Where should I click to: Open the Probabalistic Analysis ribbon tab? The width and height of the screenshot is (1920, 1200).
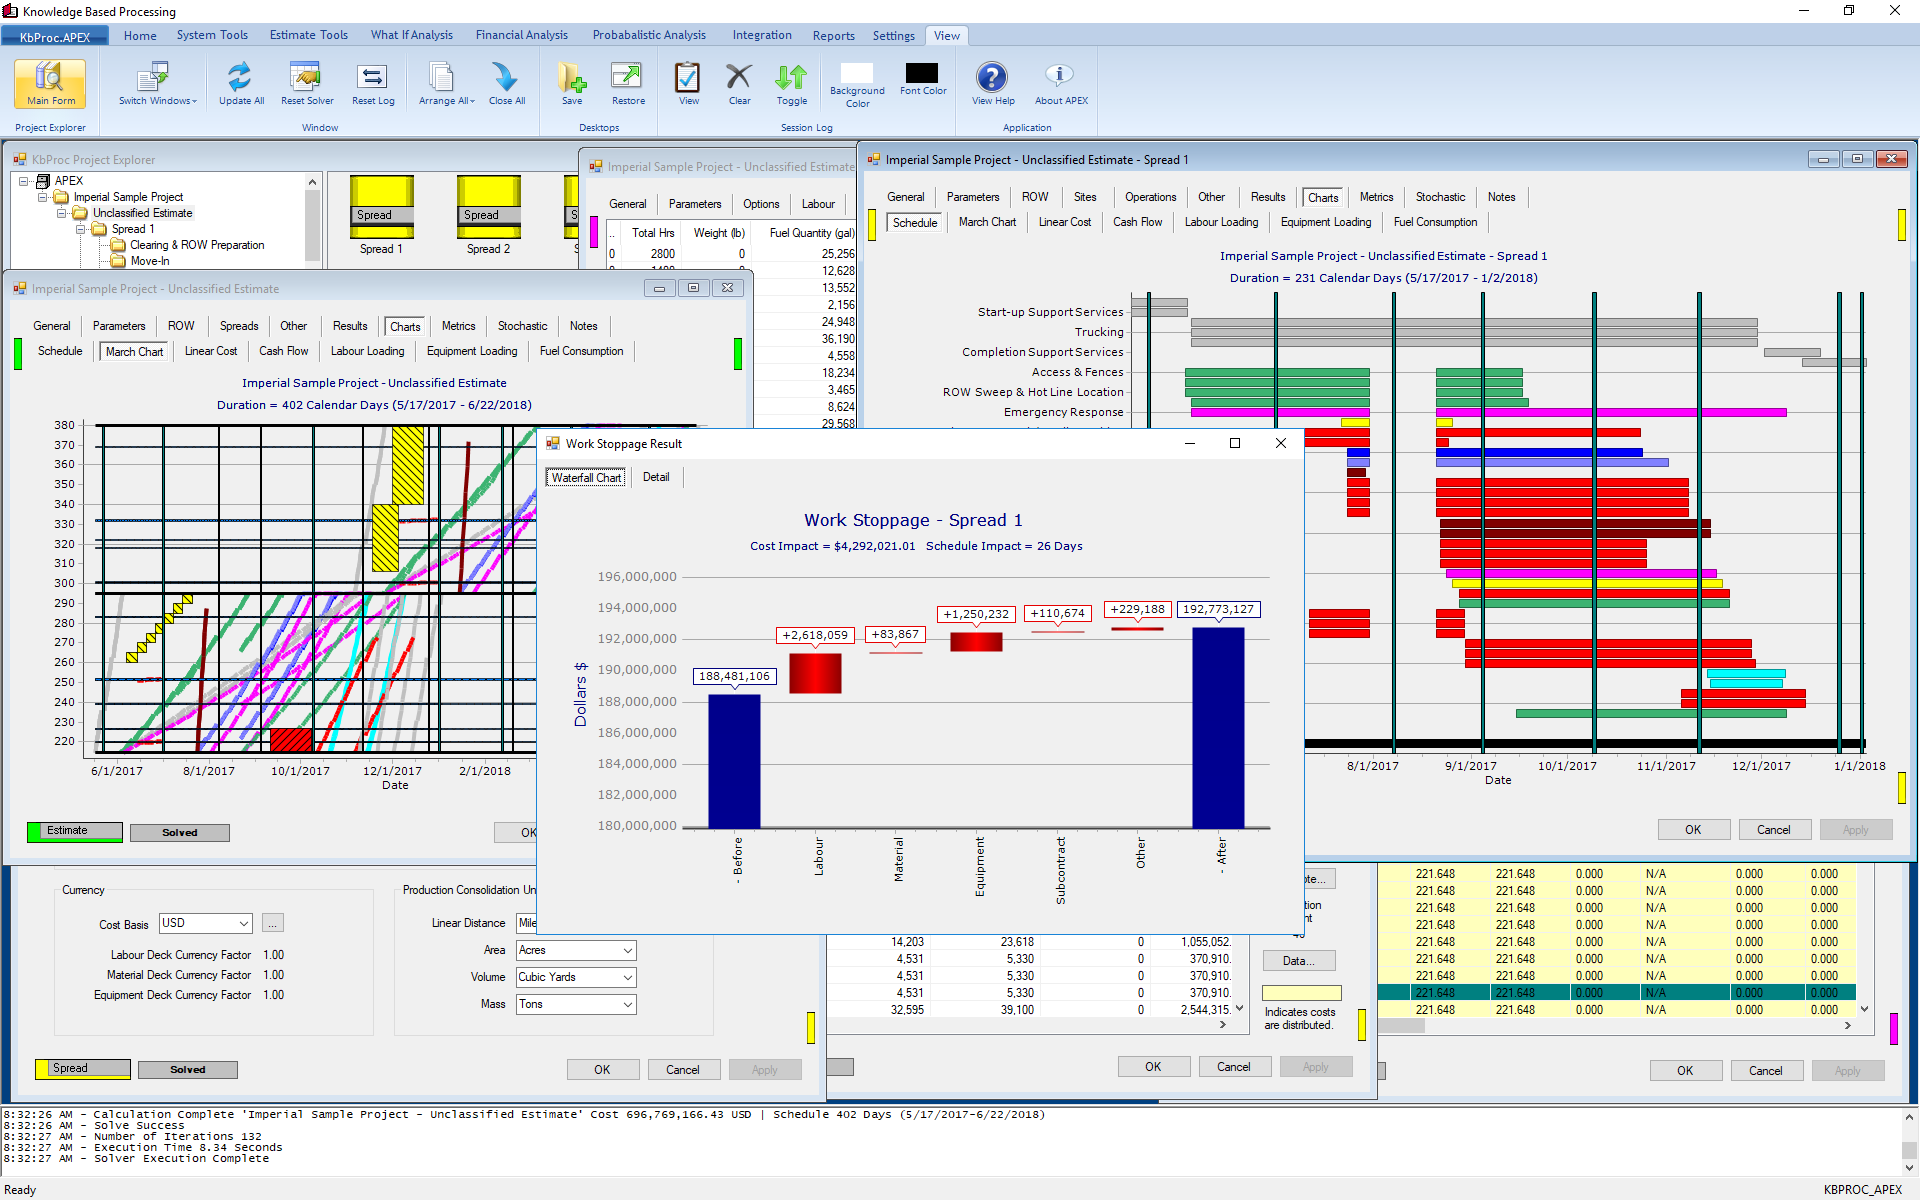(648, 35)
